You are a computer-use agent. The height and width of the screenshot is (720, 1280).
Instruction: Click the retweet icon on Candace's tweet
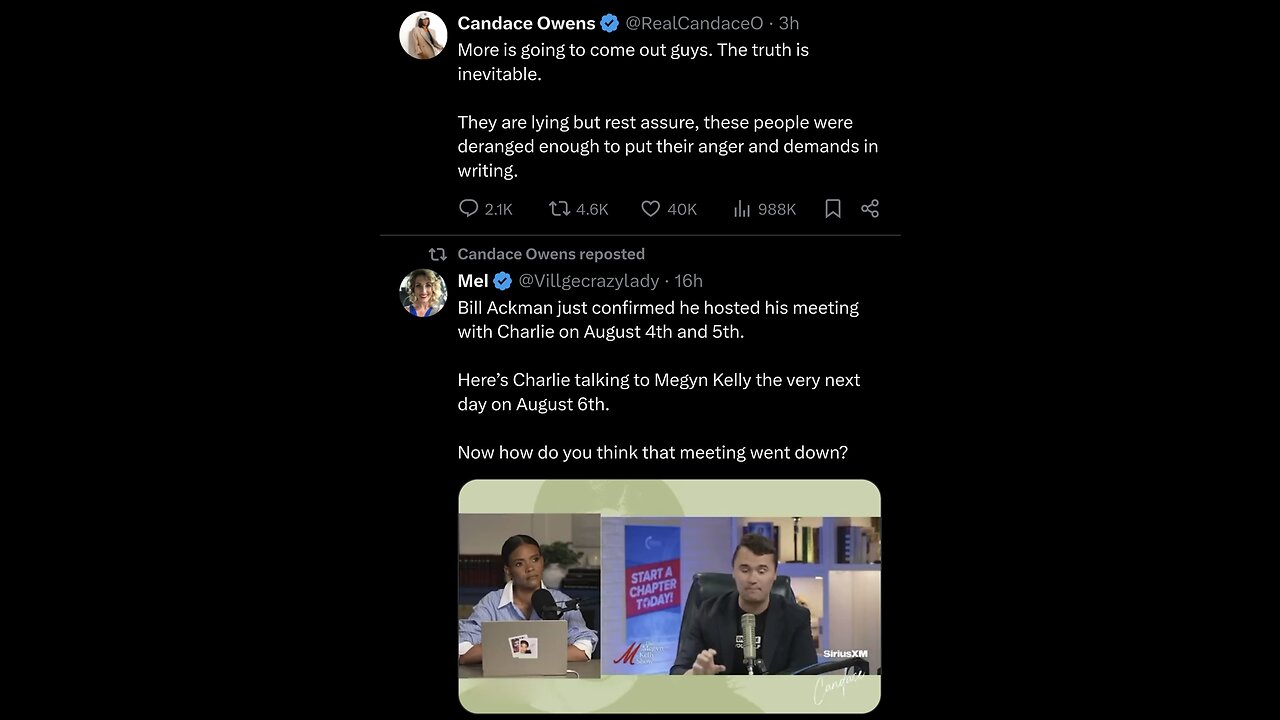[559, 208]
